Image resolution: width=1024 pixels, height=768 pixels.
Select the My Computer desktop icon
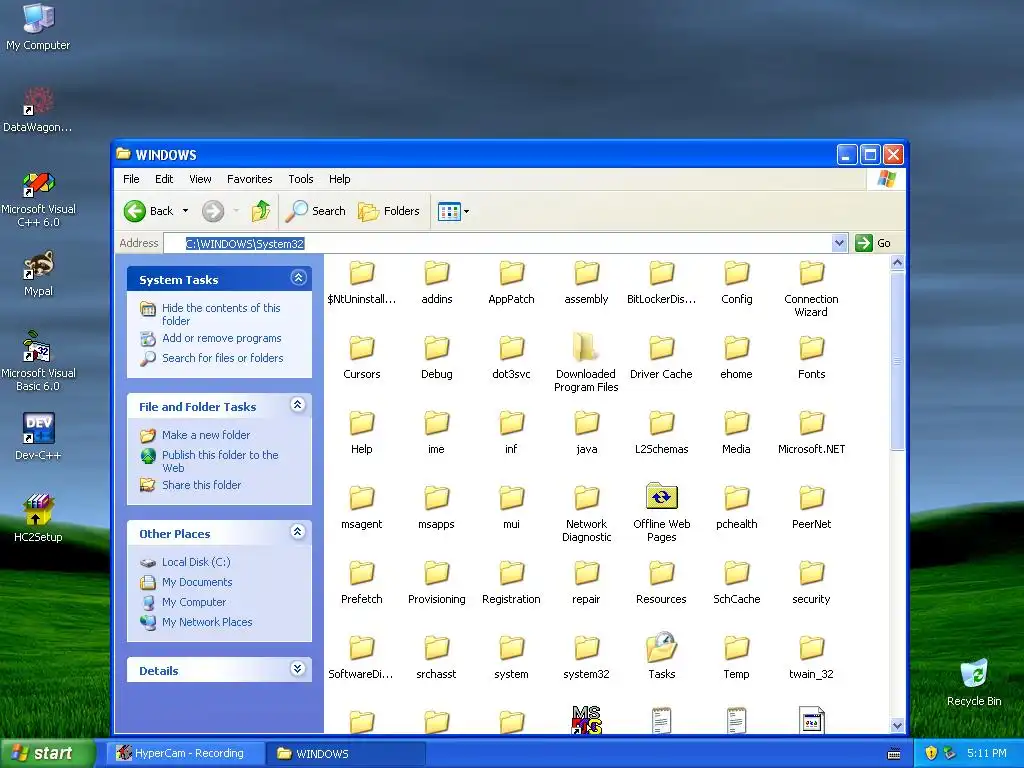point(38,26)
